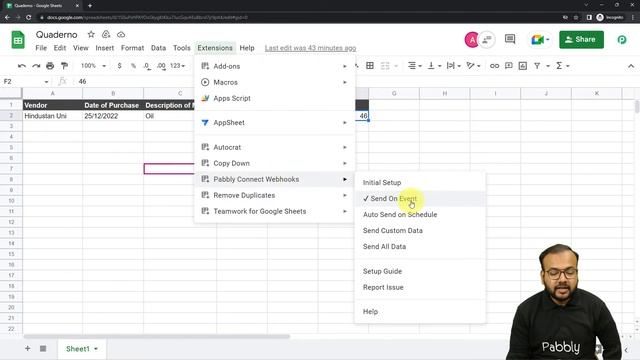Viewport: 640px width, 360px height.
Task: Expand the Autocrat submenu
Action: click(274, 147)
